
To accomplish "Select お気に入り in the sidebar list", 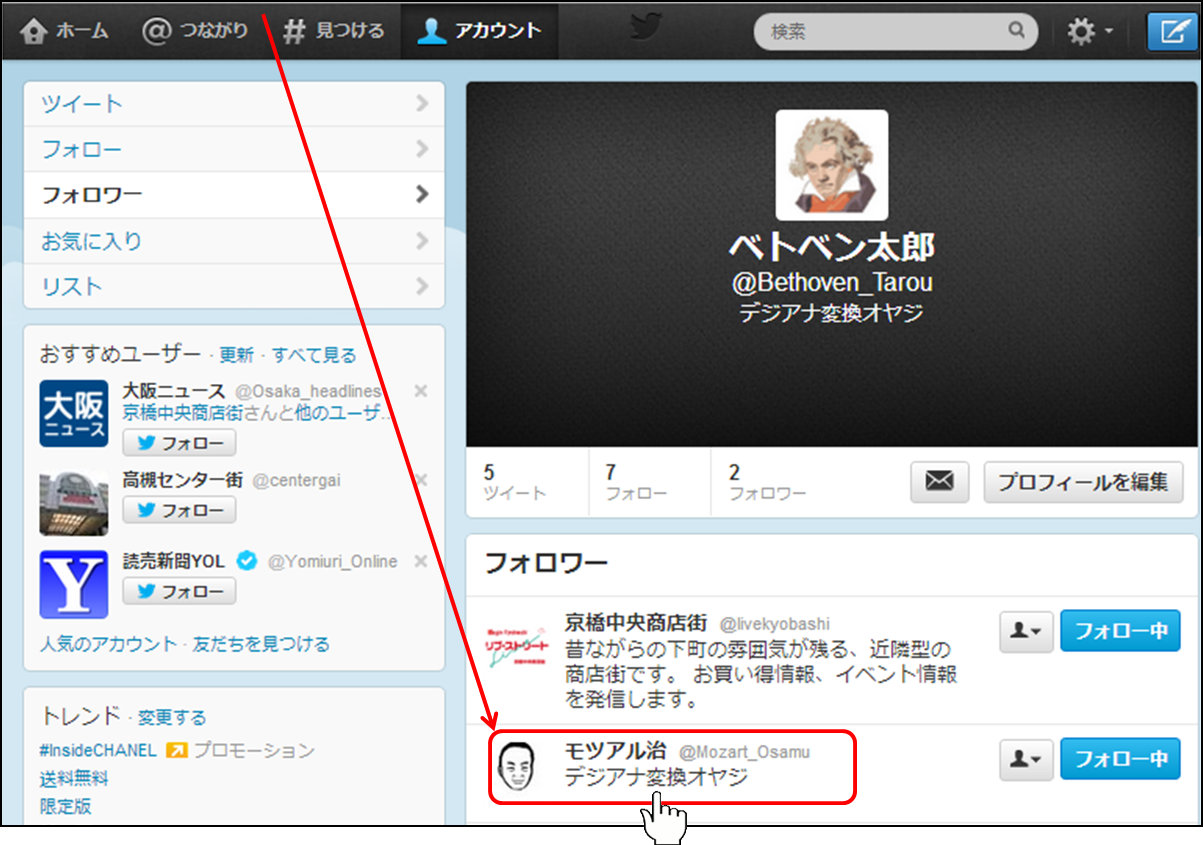I will click(x=233, y=241).
